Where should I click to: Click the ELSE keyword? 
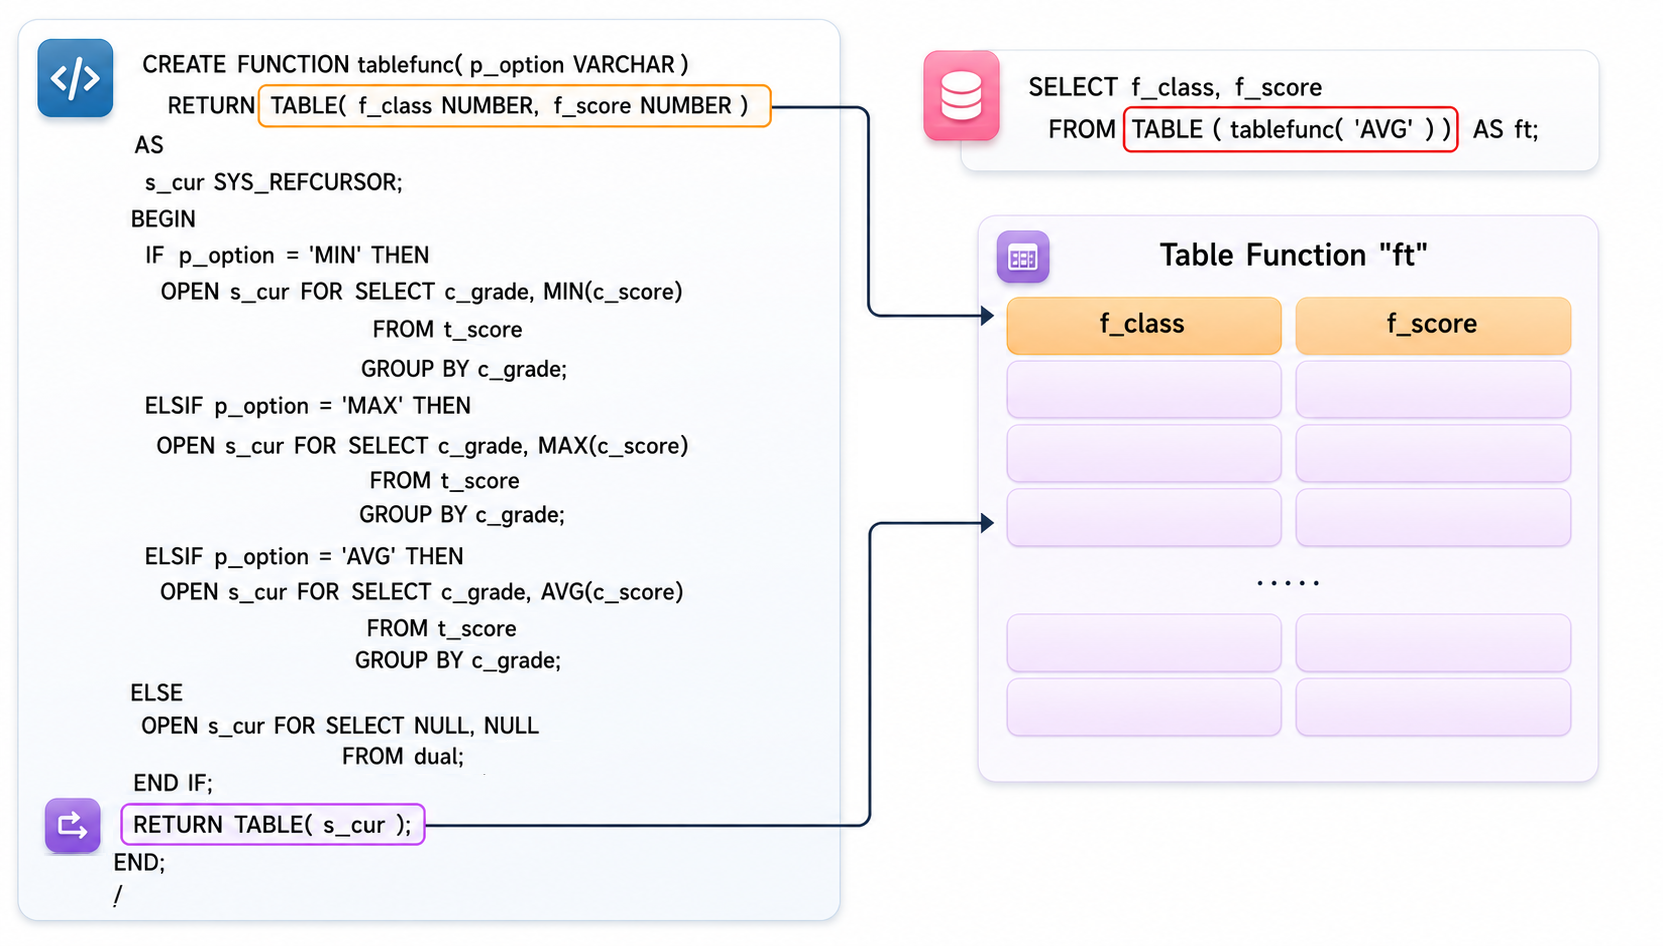(x=156, y=693)
